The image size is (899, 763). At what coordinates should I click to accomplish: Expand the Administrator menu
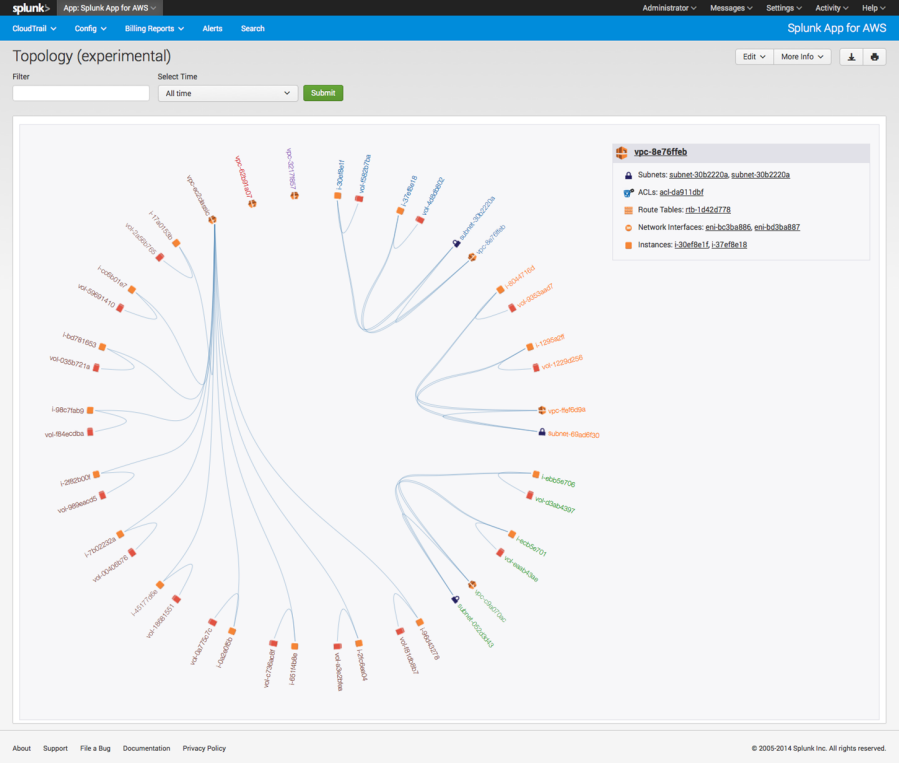(x=669, y=8)
